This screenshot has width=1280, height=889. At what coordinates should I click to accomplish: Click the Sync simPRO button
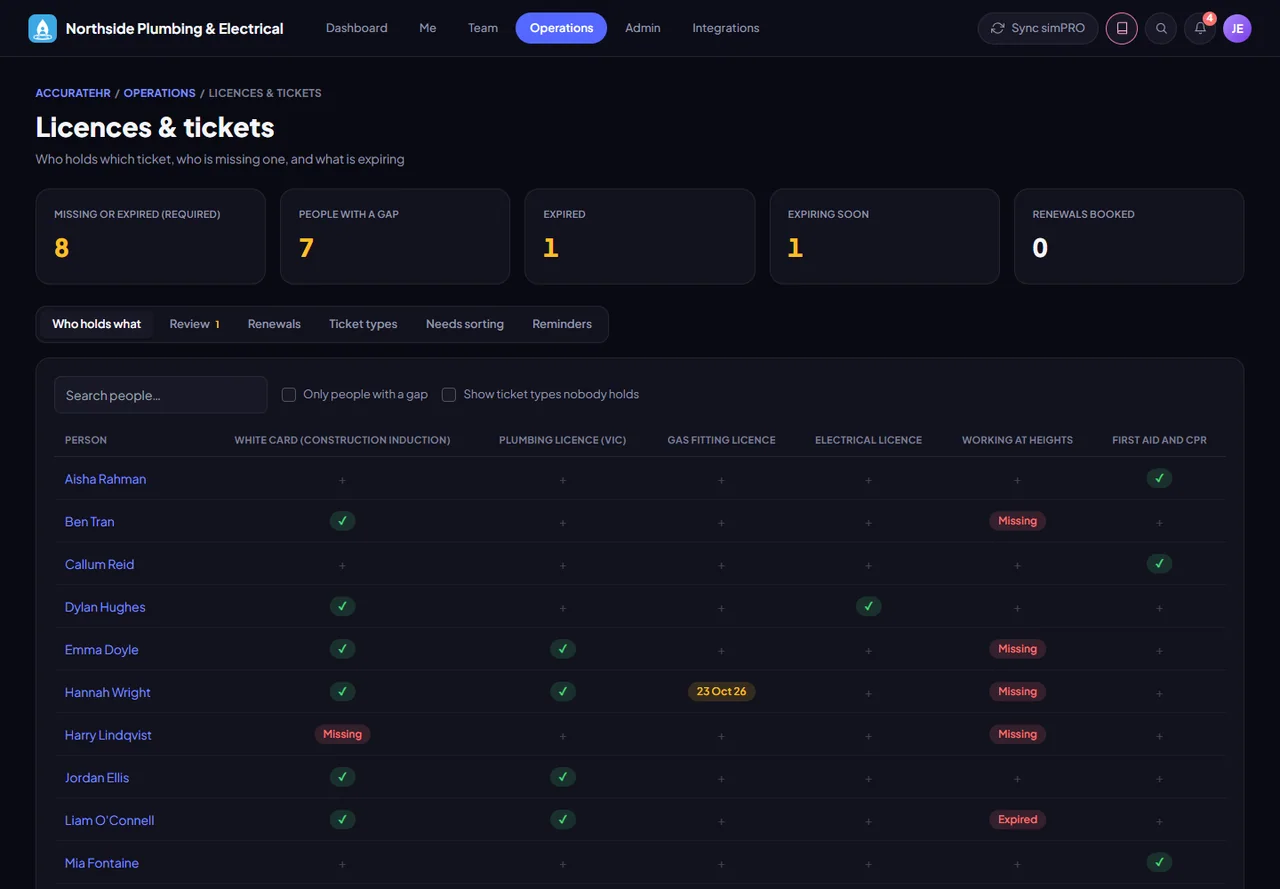(x=1038, y=28)
